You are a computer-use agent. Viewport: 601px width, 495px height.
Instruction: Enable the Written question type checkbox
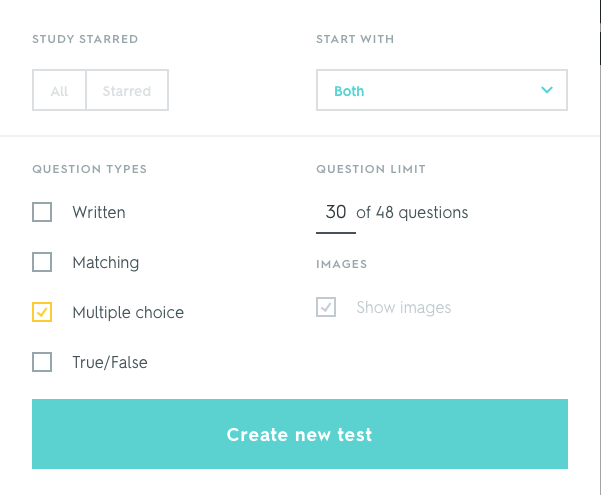(x=42, y=212)
